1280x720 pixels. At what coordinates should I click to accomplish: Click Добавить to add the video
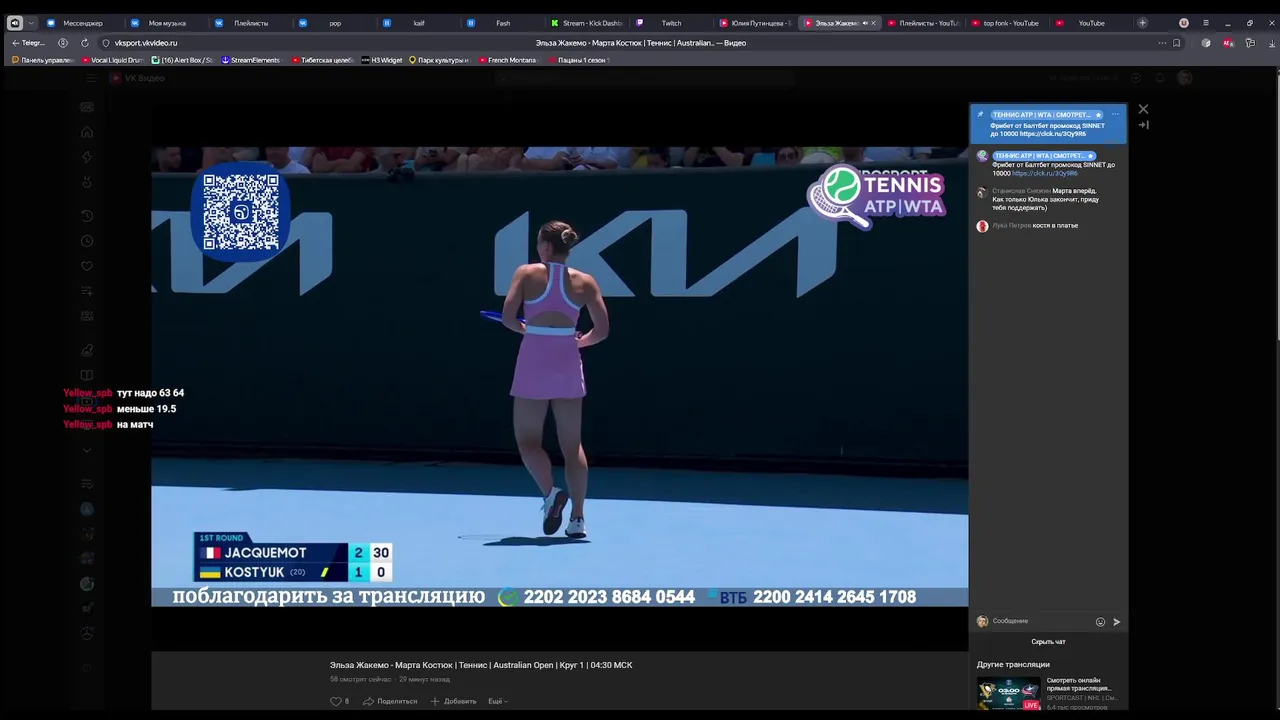click(453, 701)
